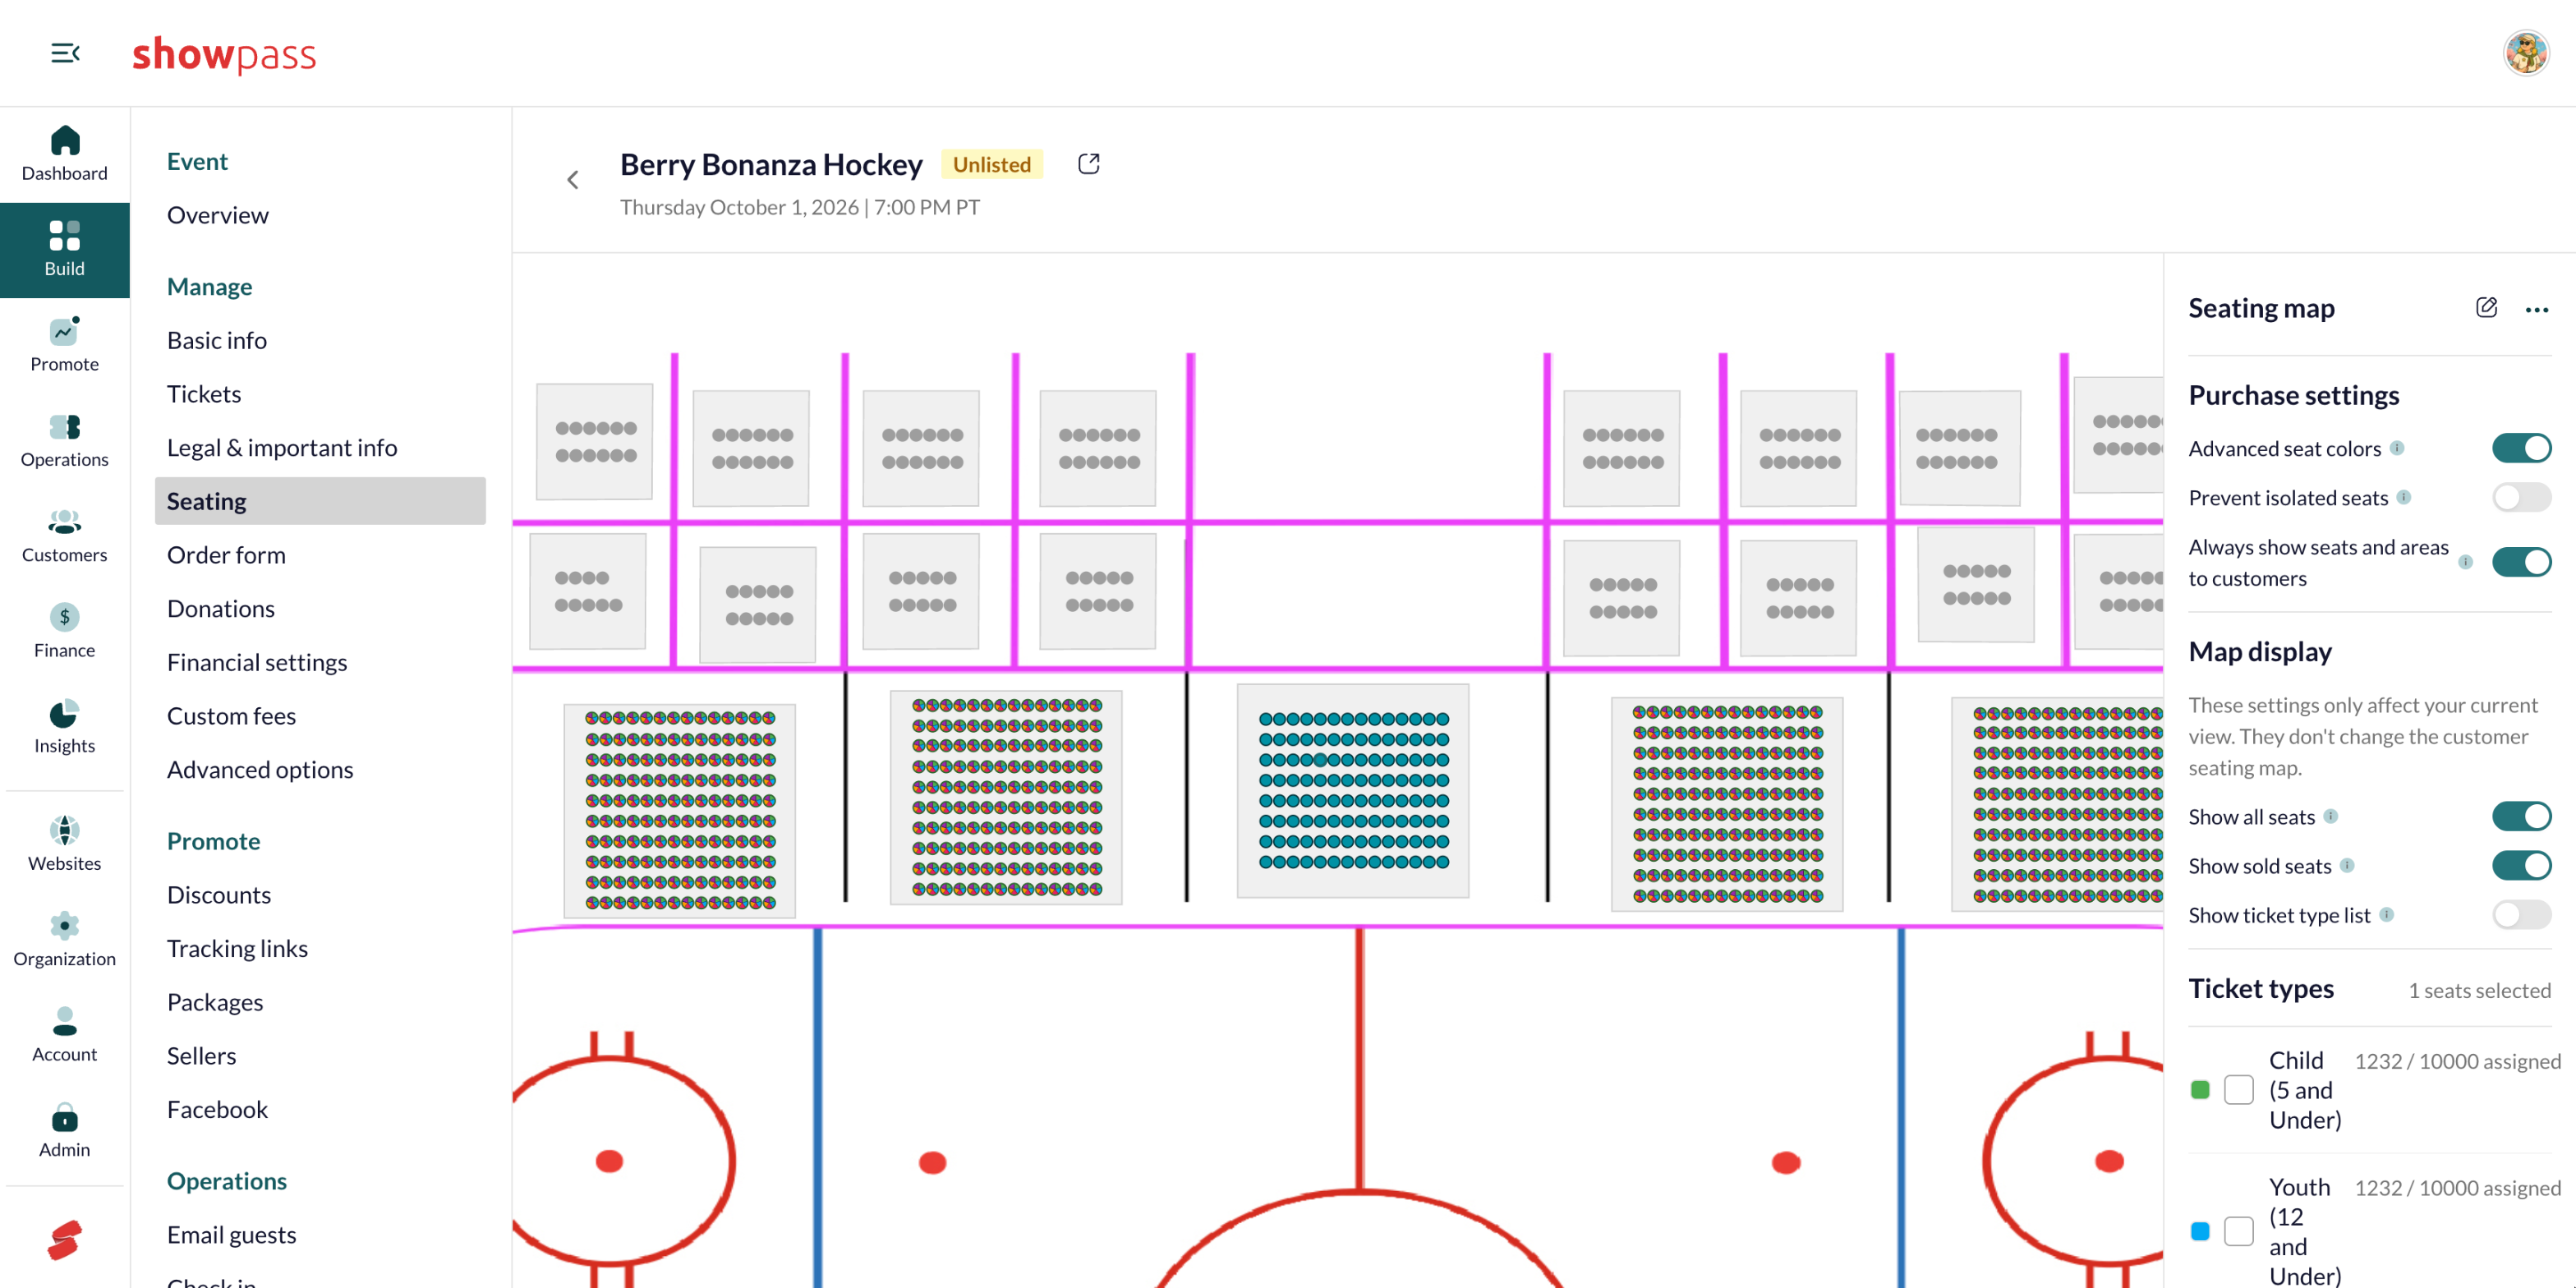Enable Prevent isolated seats toggle
This screenshot has width=2576, height=1288.
(x=2521, y=497)
